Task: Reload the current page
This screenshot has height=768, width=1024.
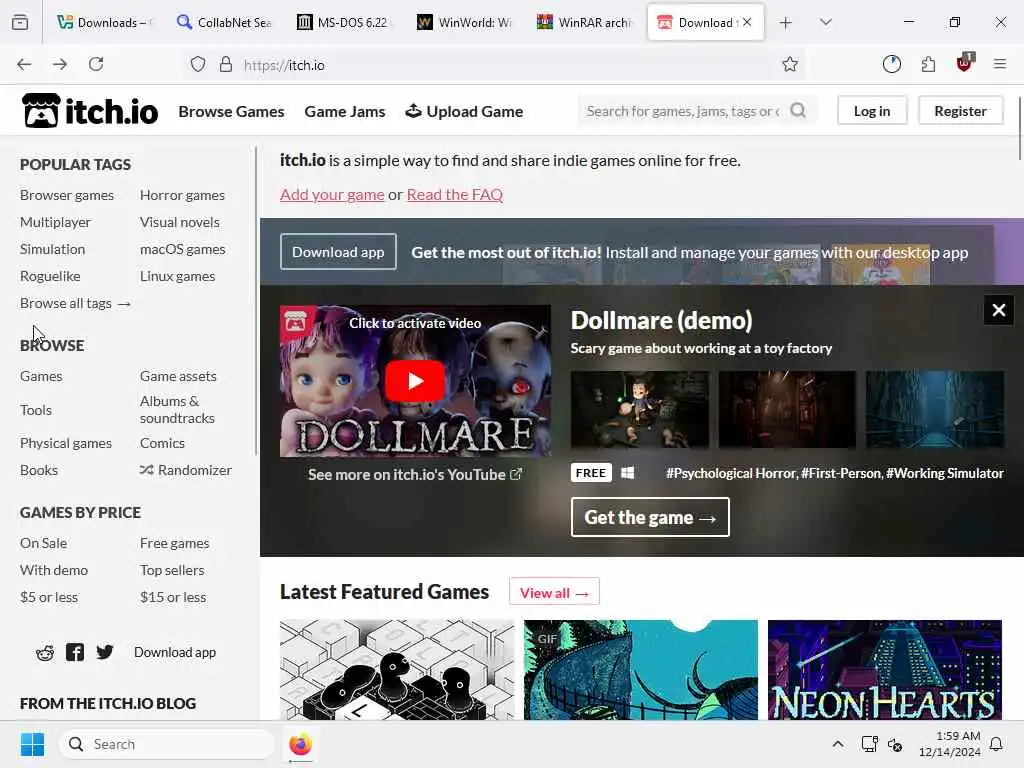Action: [x=96, y=64]
